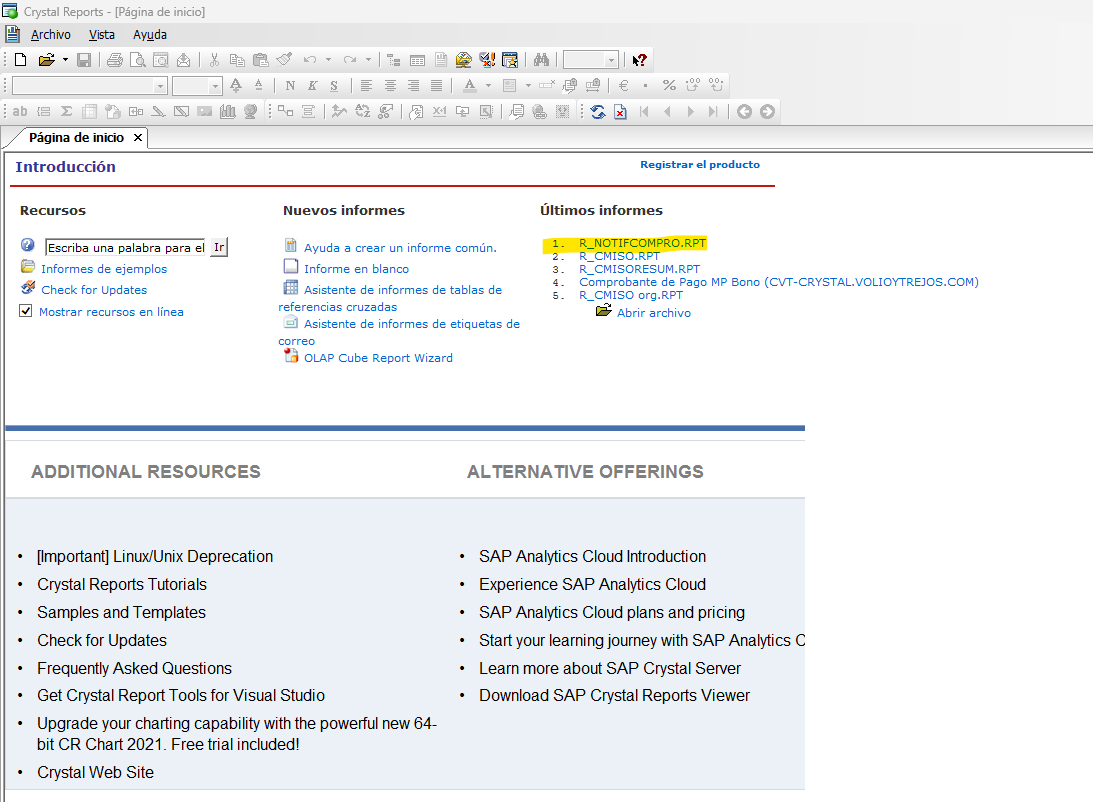
Task: Click the Cut scissors icon
Action: (x=214, y=60)
